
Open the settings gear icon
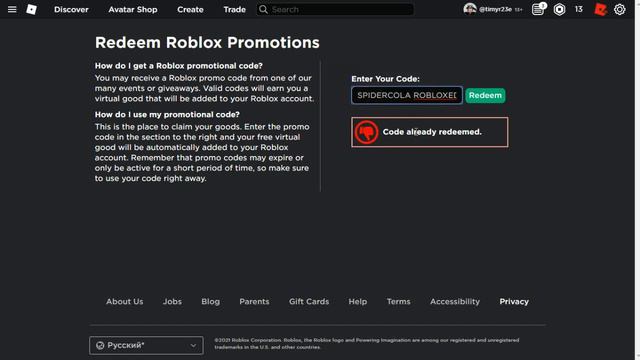coord(620,9)
